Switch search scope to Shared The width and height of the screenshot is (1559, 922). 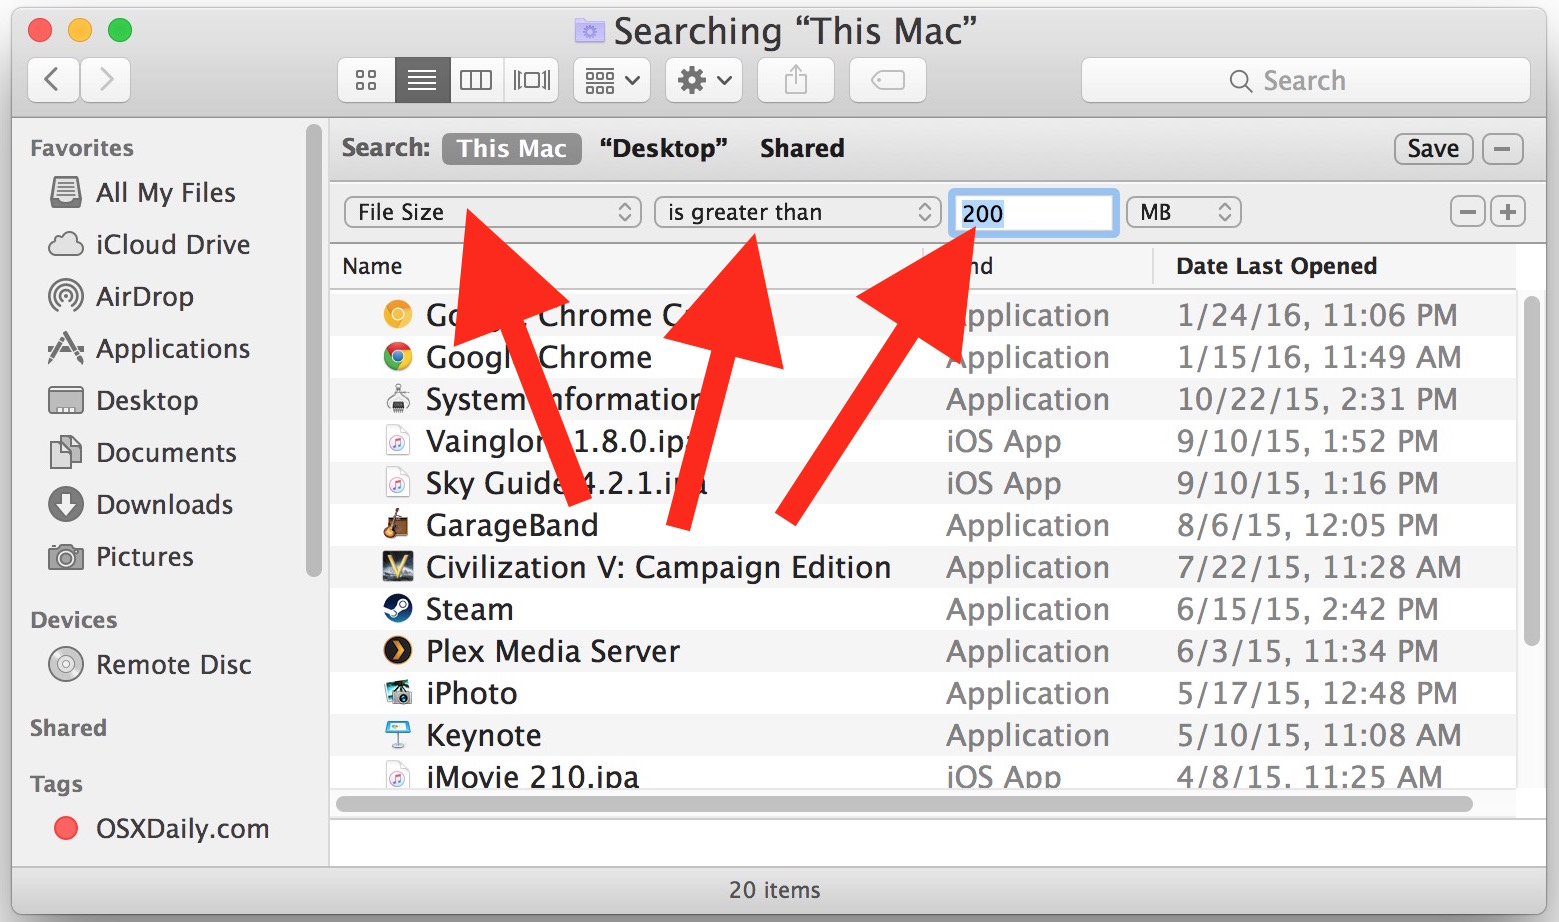(x=801, y=148)
